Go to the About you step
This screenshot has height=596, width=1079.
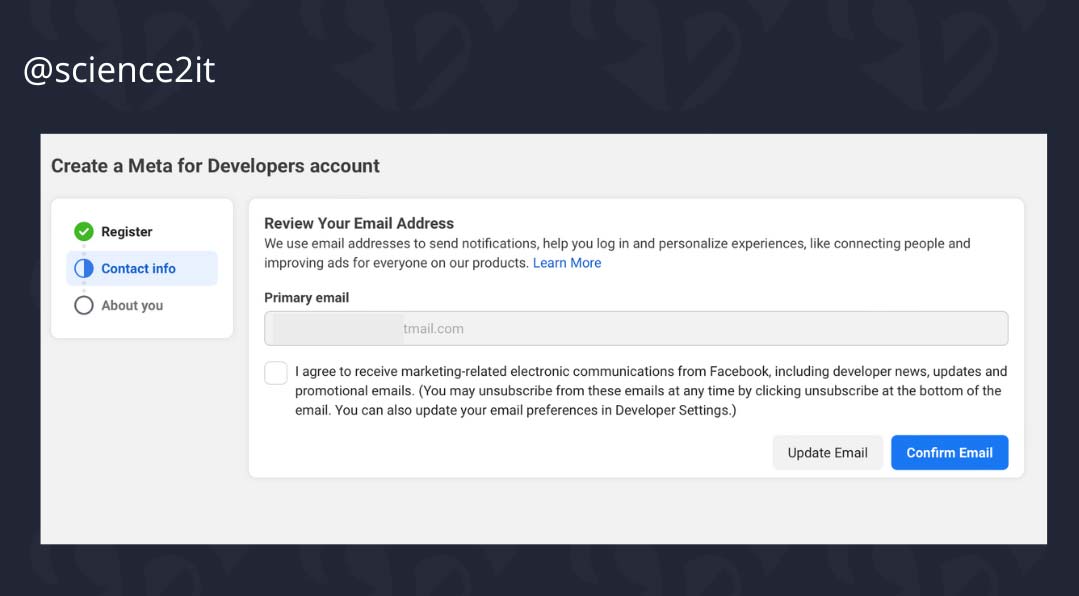click(x=132, y=305)
